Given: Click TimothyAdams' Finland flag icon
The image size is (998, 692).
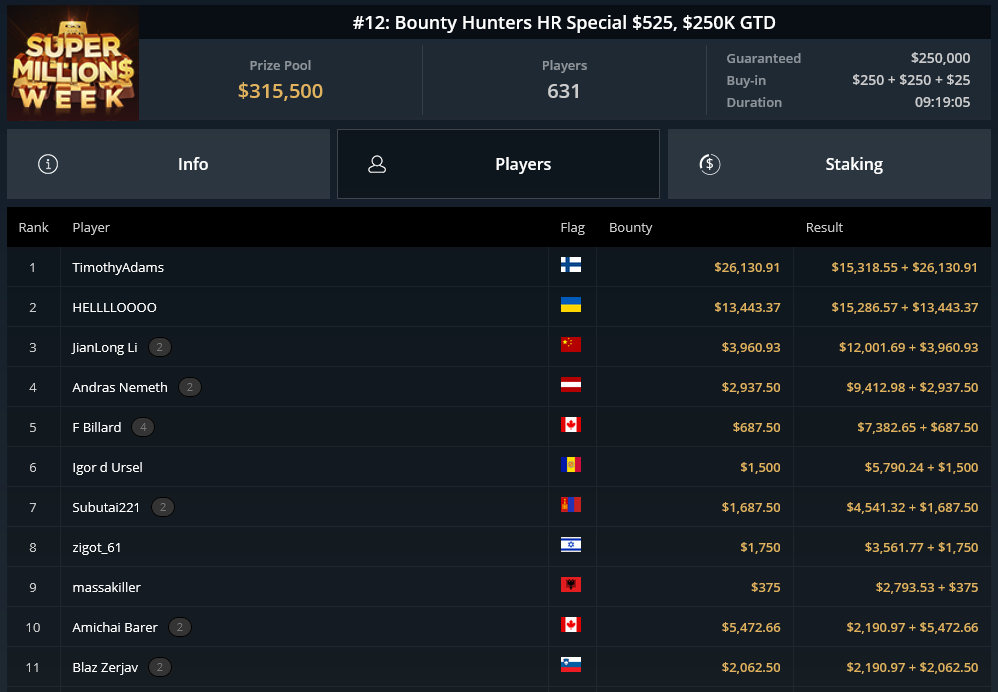Looking at the screenshot, I should 571,265.
